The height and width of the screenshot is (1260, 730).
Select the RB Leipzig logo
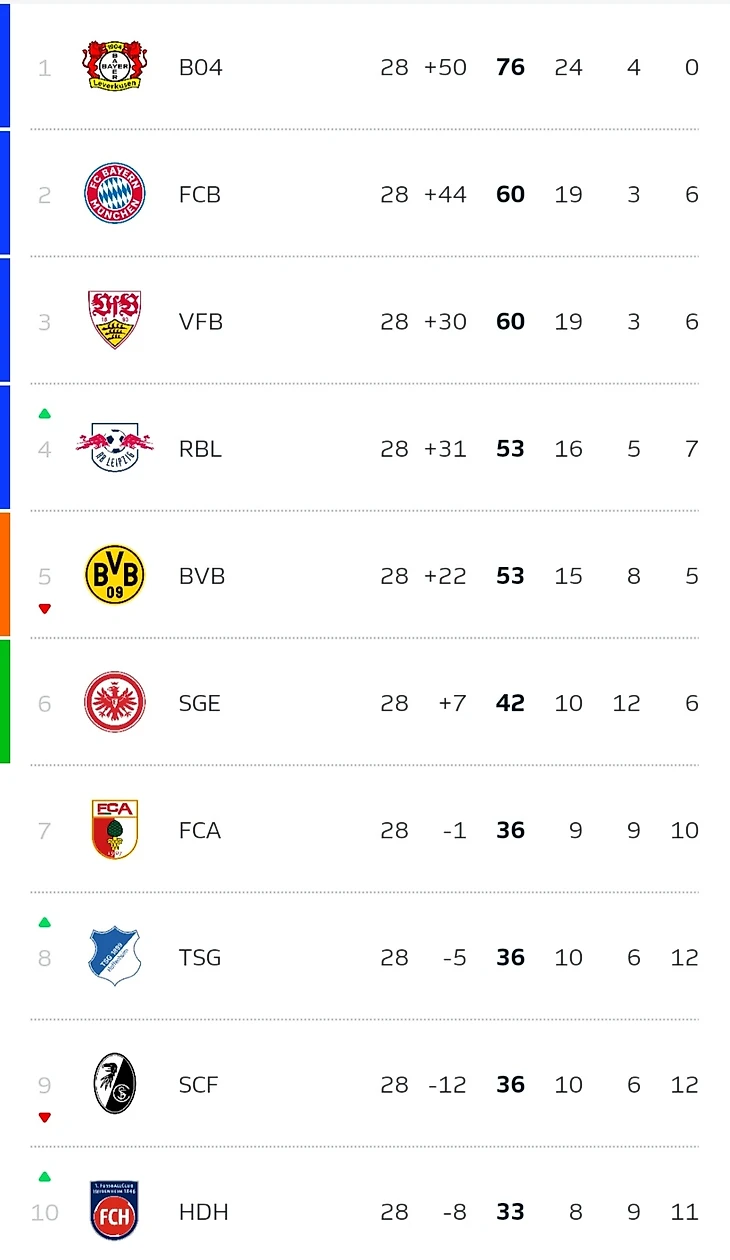(x=114, y=448)
